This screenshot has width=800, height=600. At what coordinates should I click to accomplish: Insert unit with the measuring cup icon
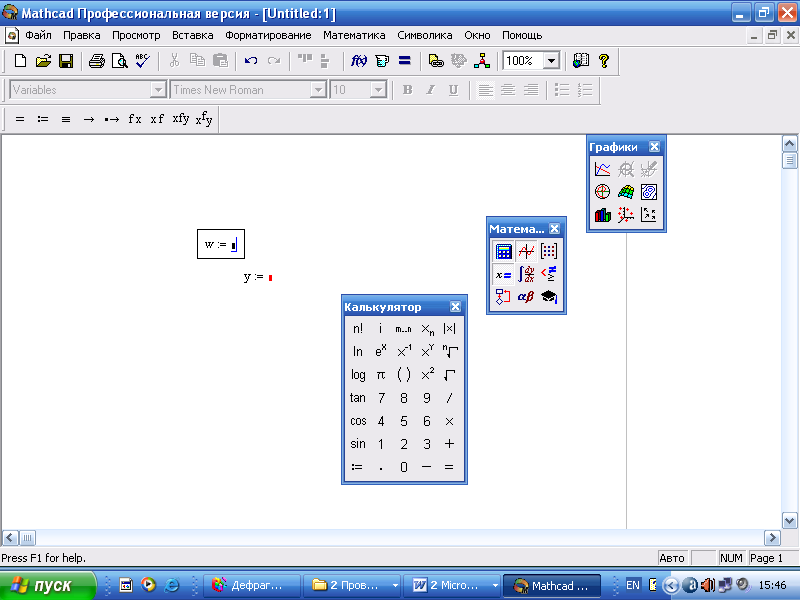point(382,61)
